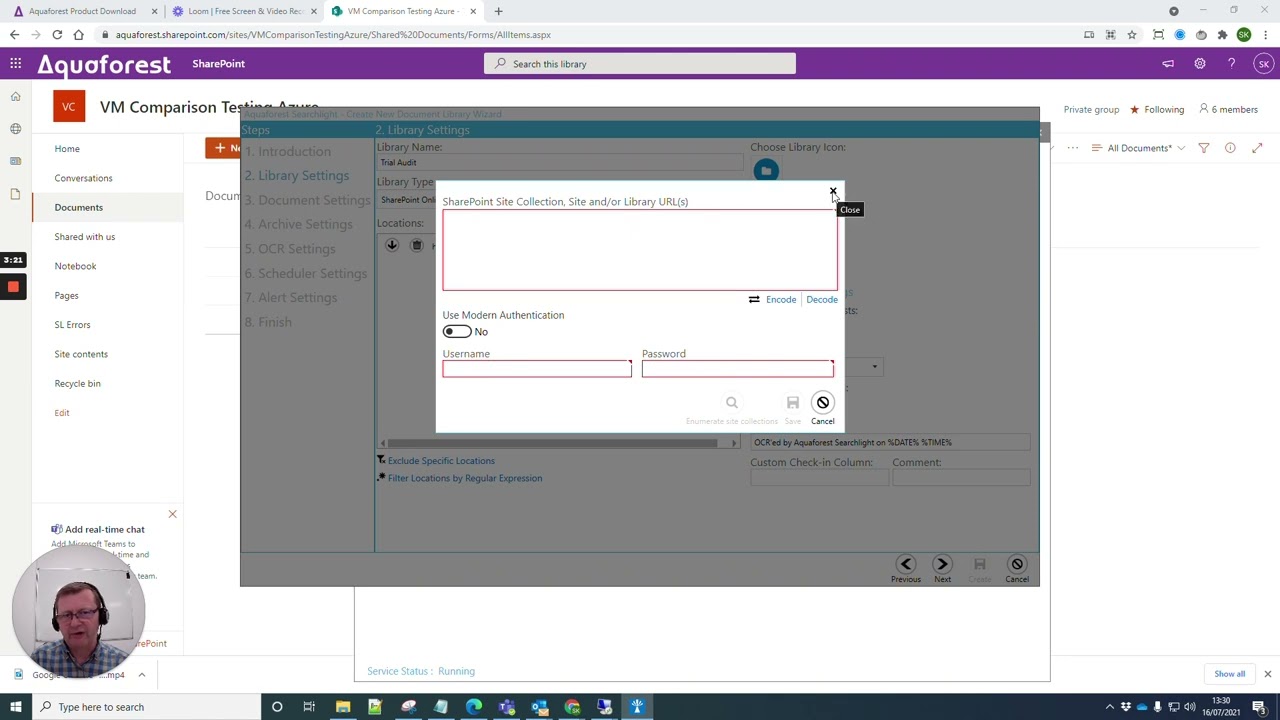Open Site contents in site navigation
The width and height of the screenshot is (1280, 720).
tap(81, 354)
